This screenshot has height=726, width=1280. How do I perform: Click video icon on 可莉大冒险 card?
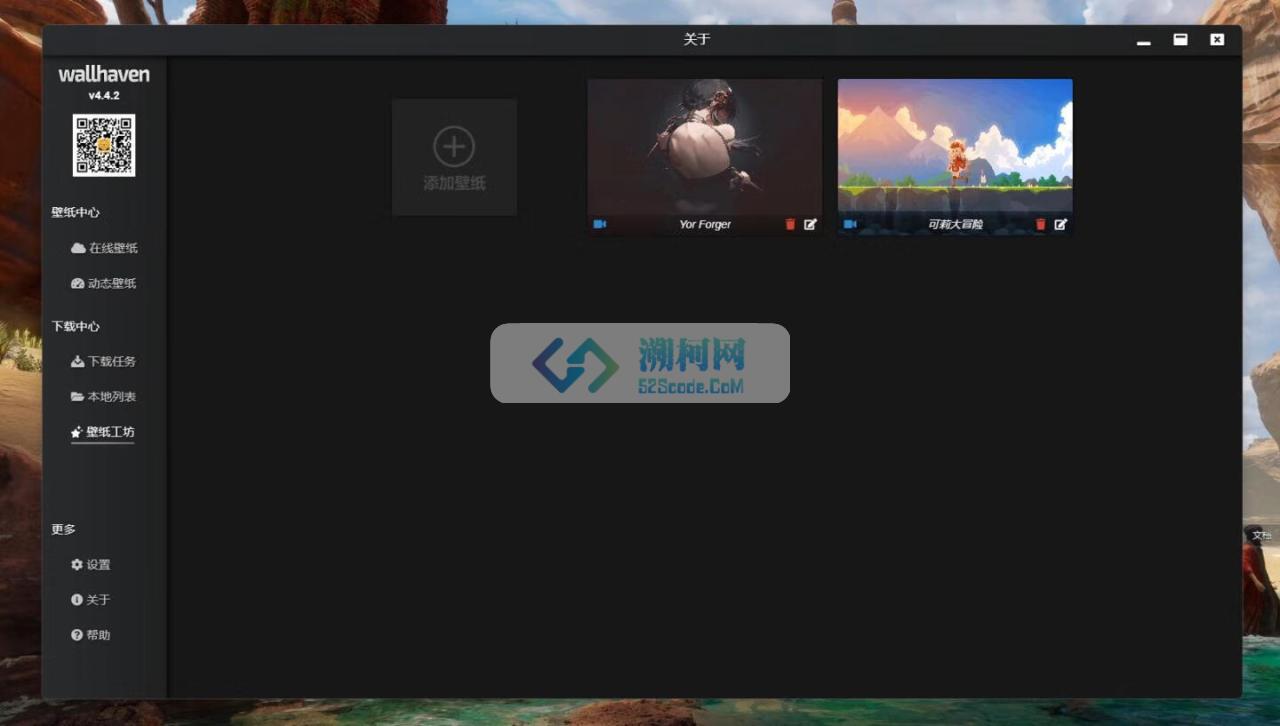pos(850,224)
